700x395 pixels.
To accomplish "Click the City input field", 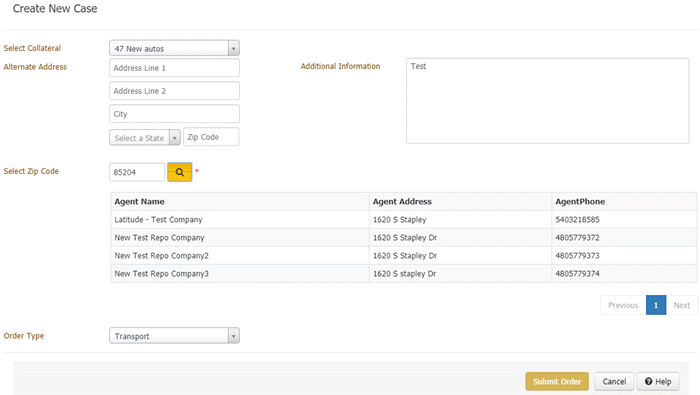I will click(x=174, y=114).
